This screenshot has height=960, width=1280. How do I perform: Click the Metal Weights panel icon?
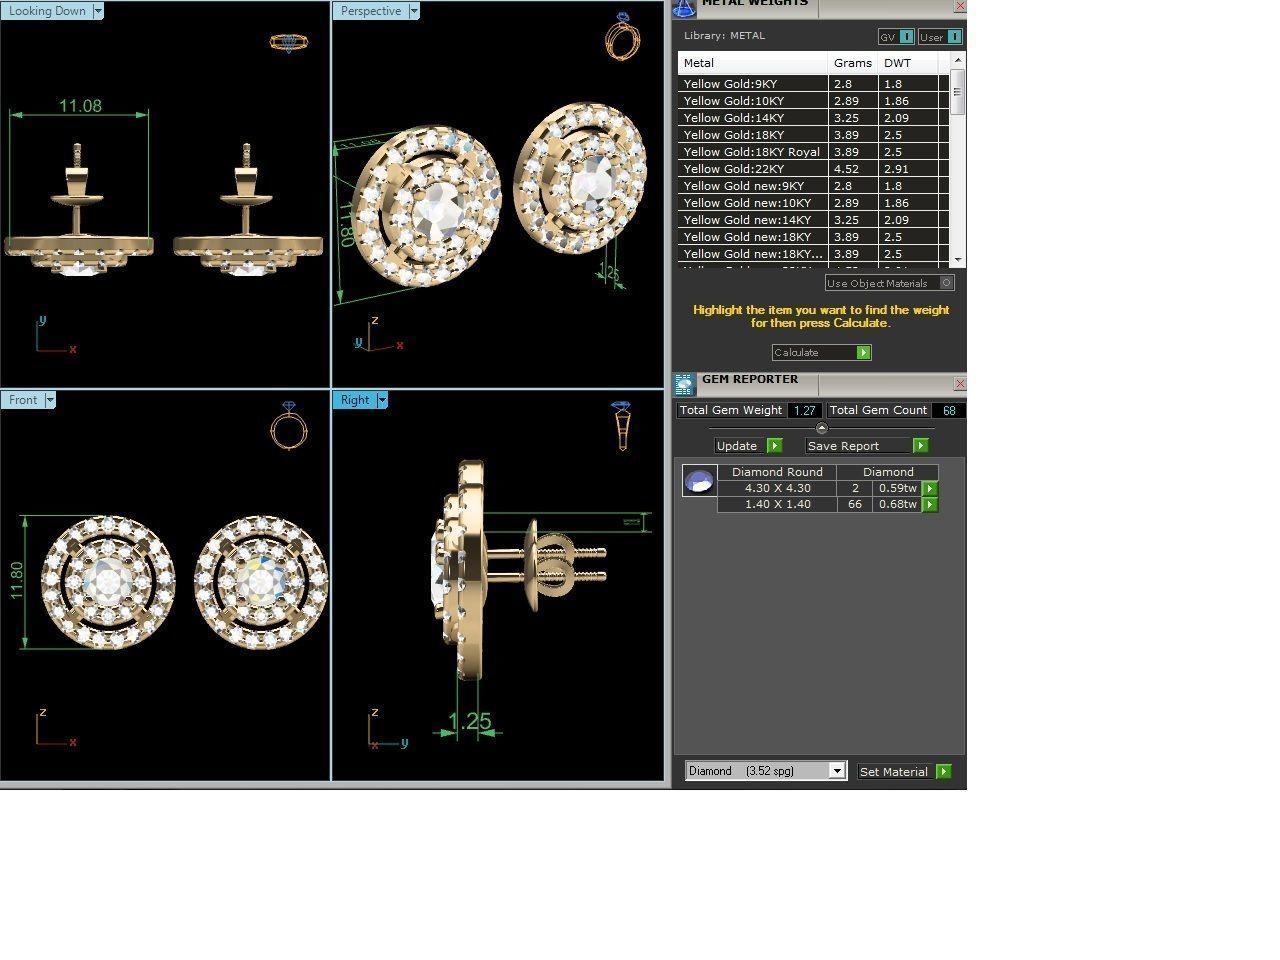(684, 8)
